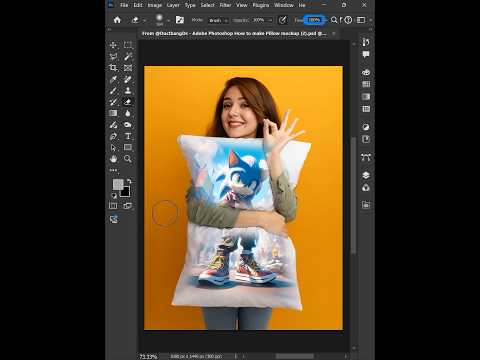Toggle the Brush Settings panel
This screenshot has width=480, height=360.
pos(180,20)
